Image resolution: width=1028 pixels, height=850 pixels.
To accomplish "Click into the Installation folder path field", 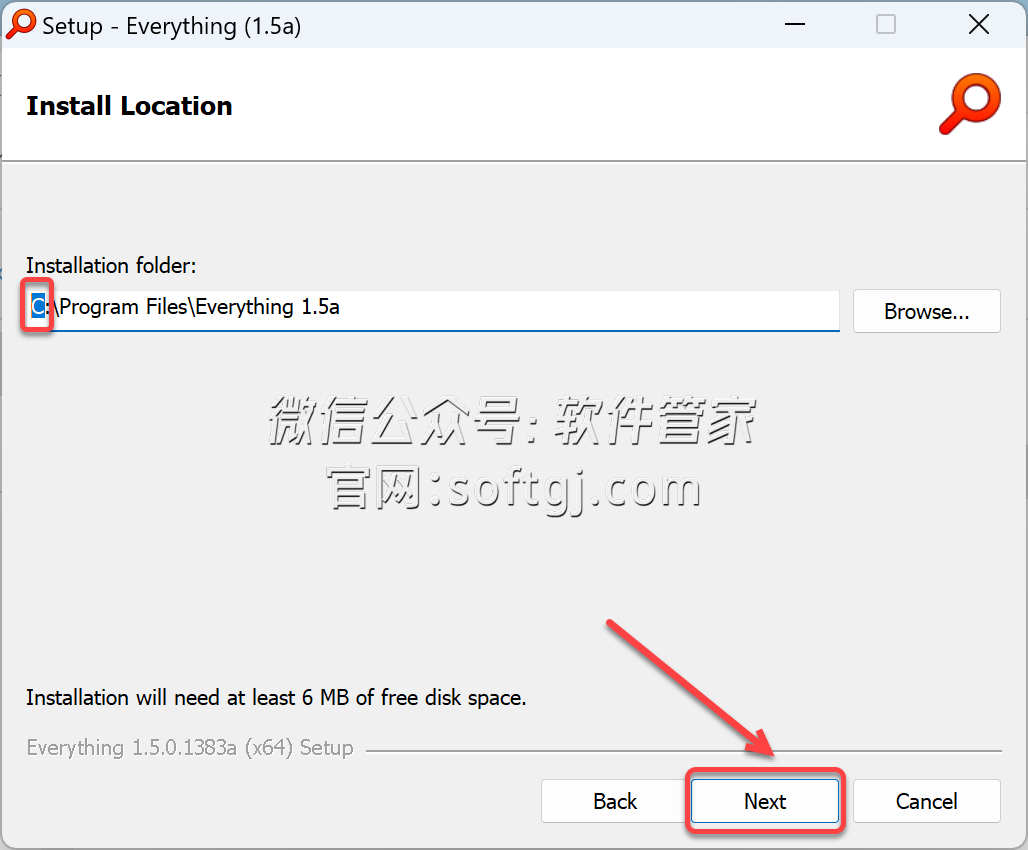I will 433,310.
